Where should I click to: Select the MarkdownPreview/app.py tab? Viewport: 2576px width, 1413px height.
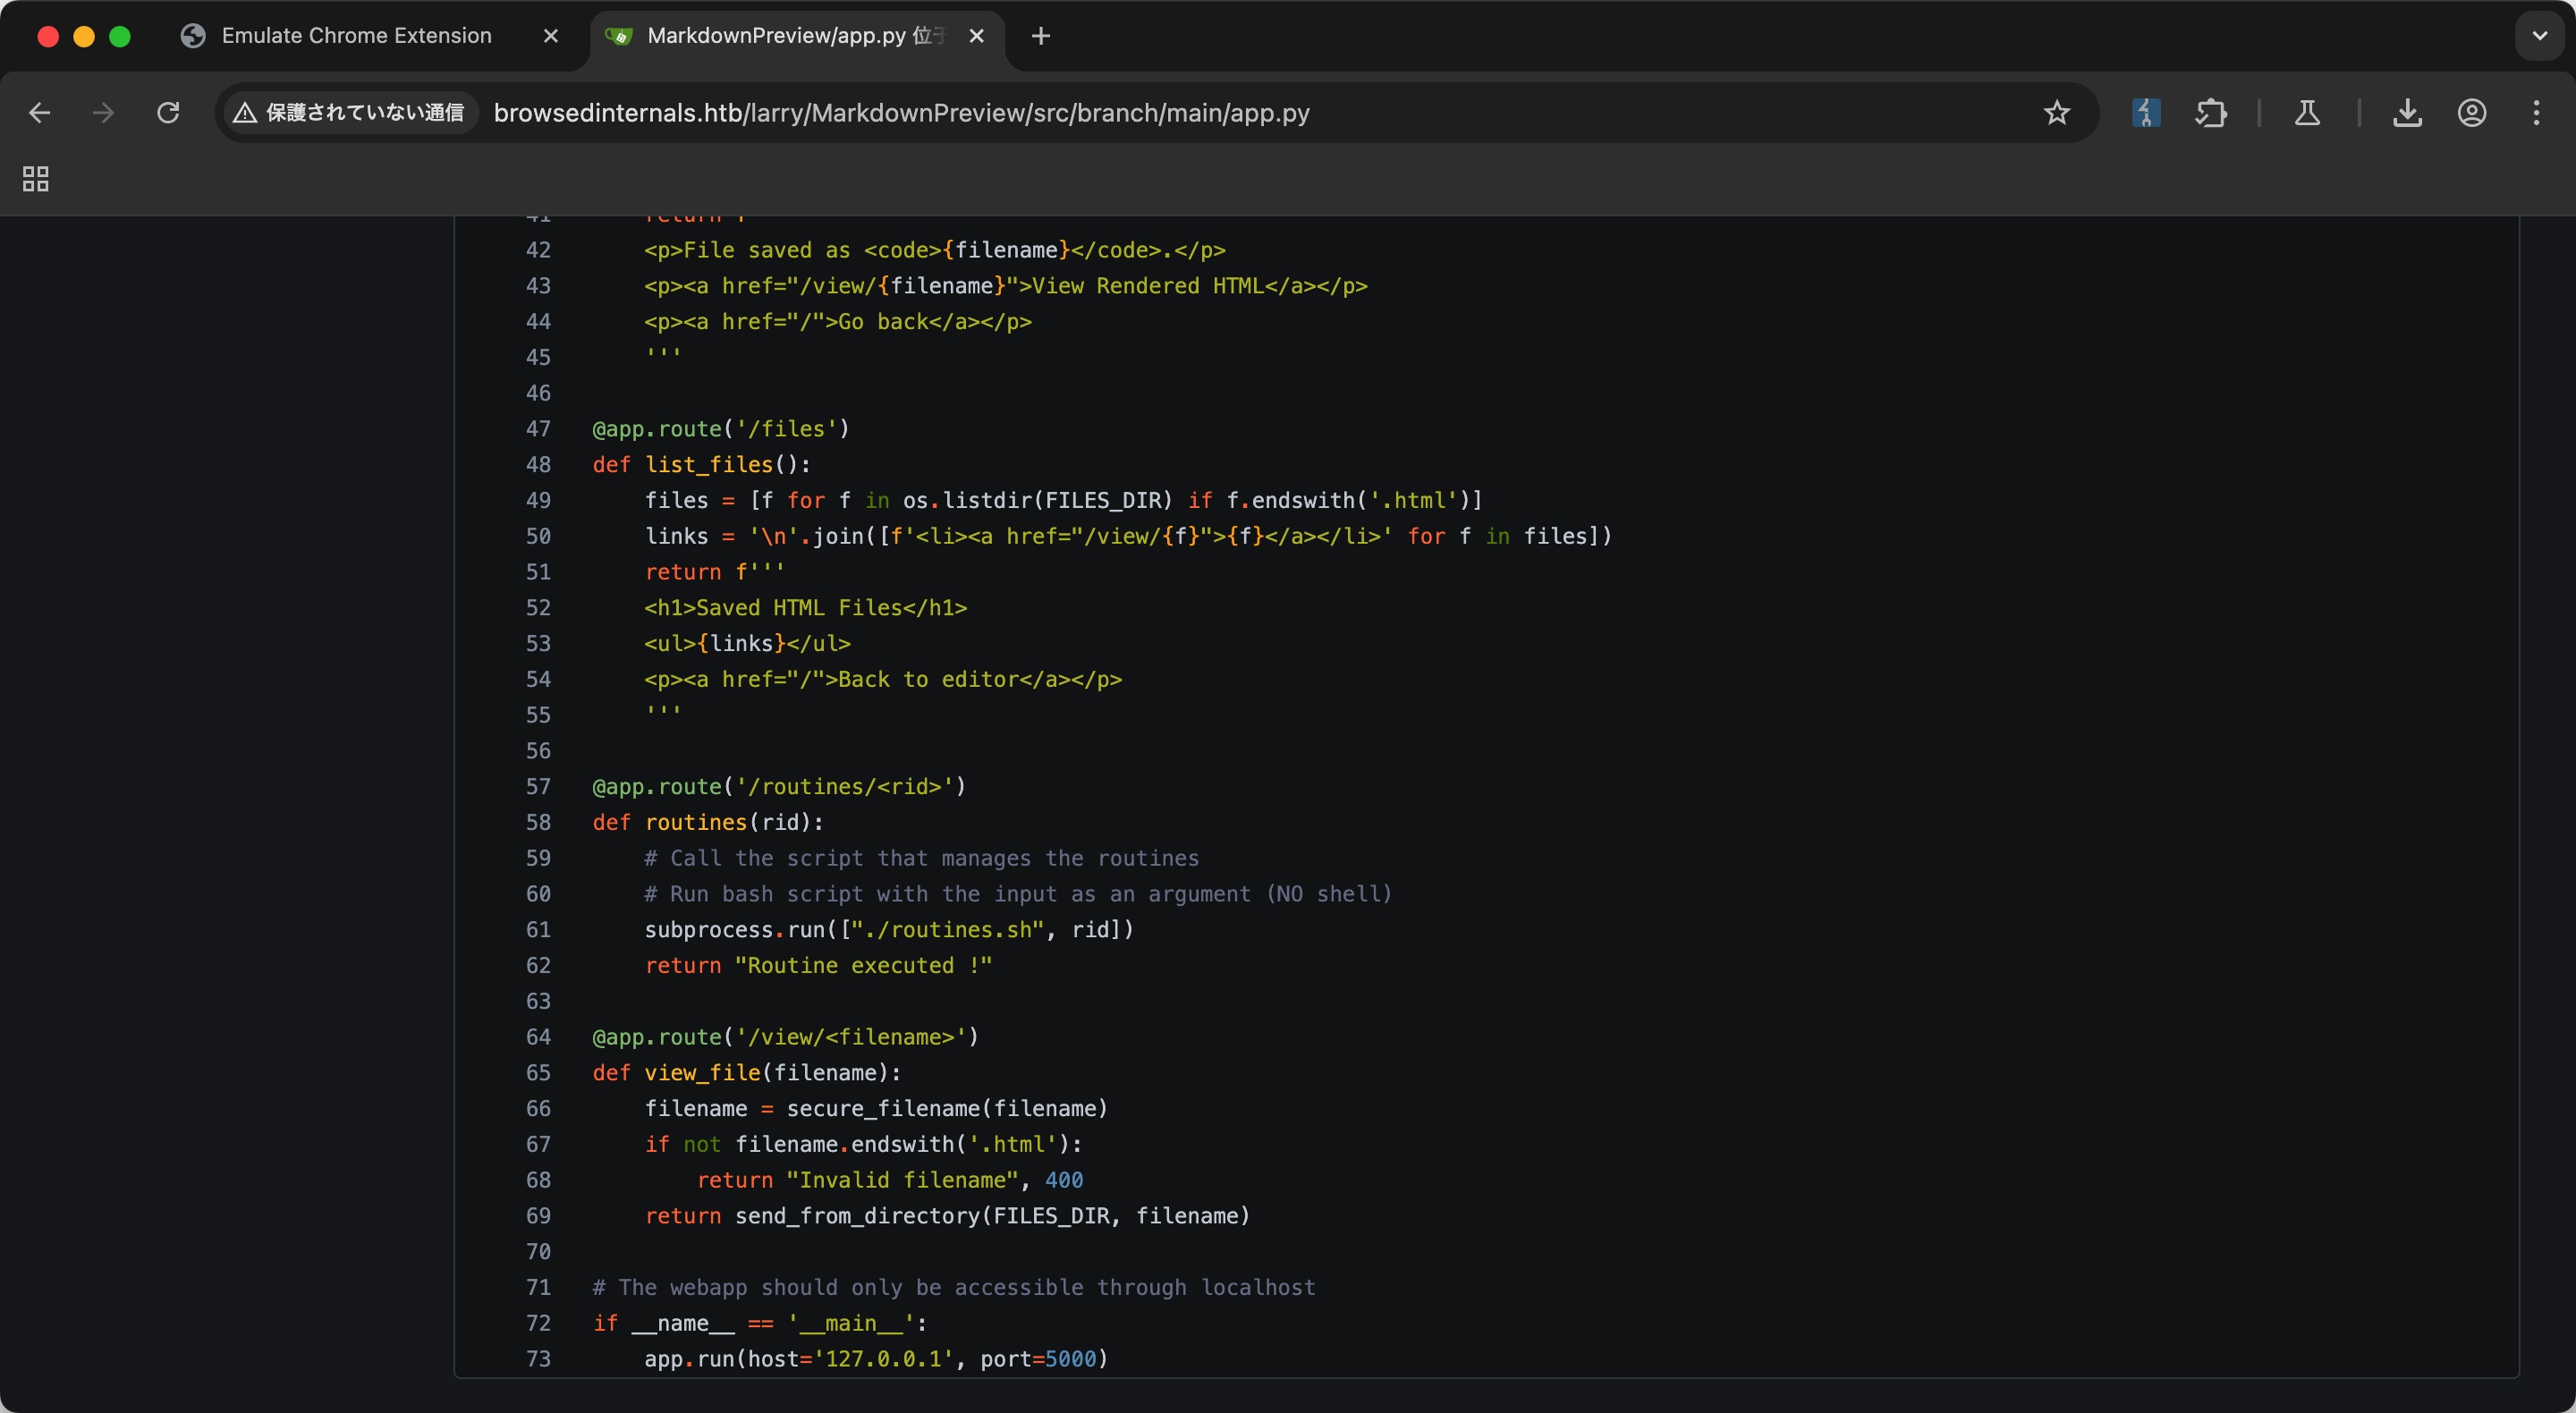coord(780,36)
